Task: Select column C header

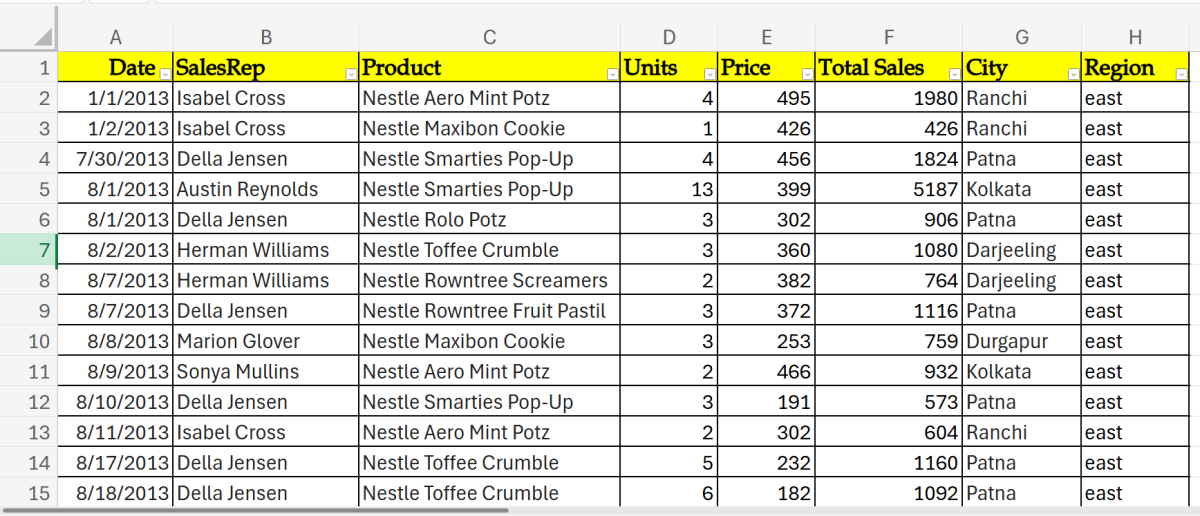Action: (489, 37)
